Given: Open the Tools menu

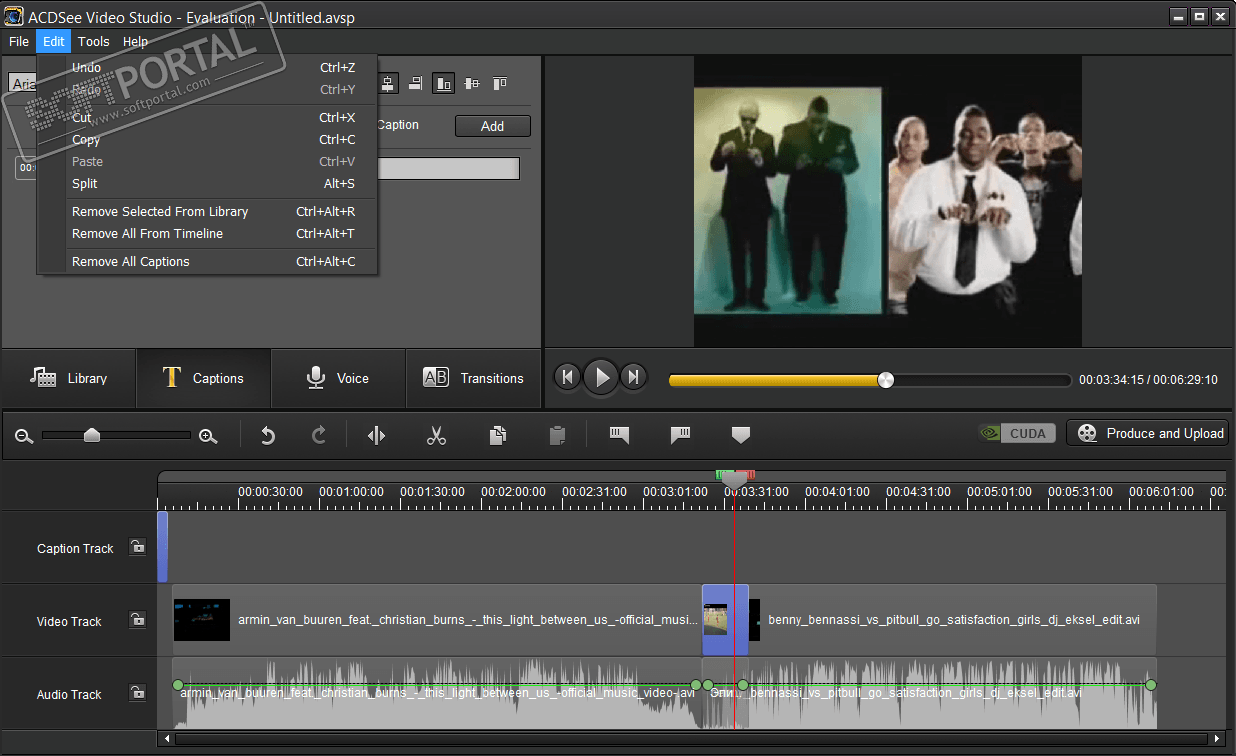Looking at the screenshot, I should [x=94, y=41].
